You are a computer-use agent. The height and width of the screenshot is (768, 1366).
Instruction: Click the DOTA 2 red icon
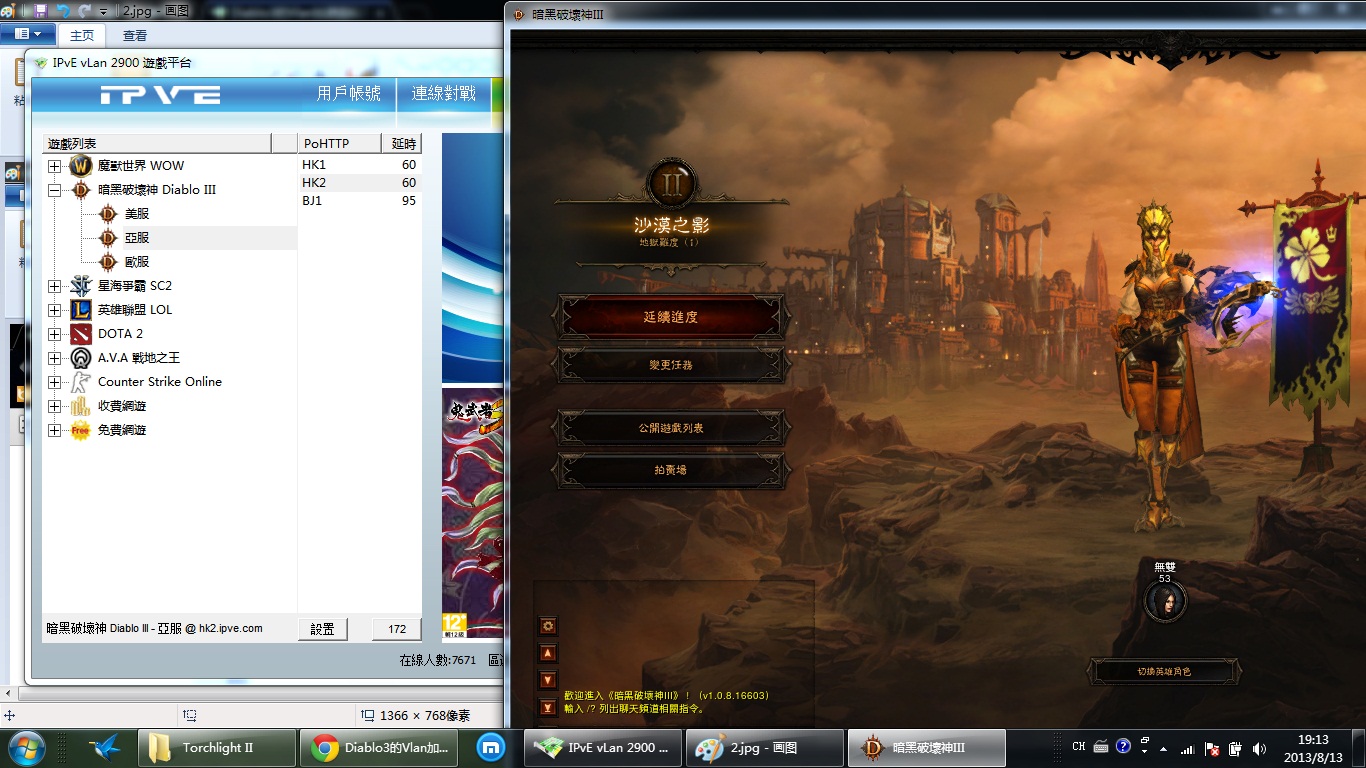point(81,334)
